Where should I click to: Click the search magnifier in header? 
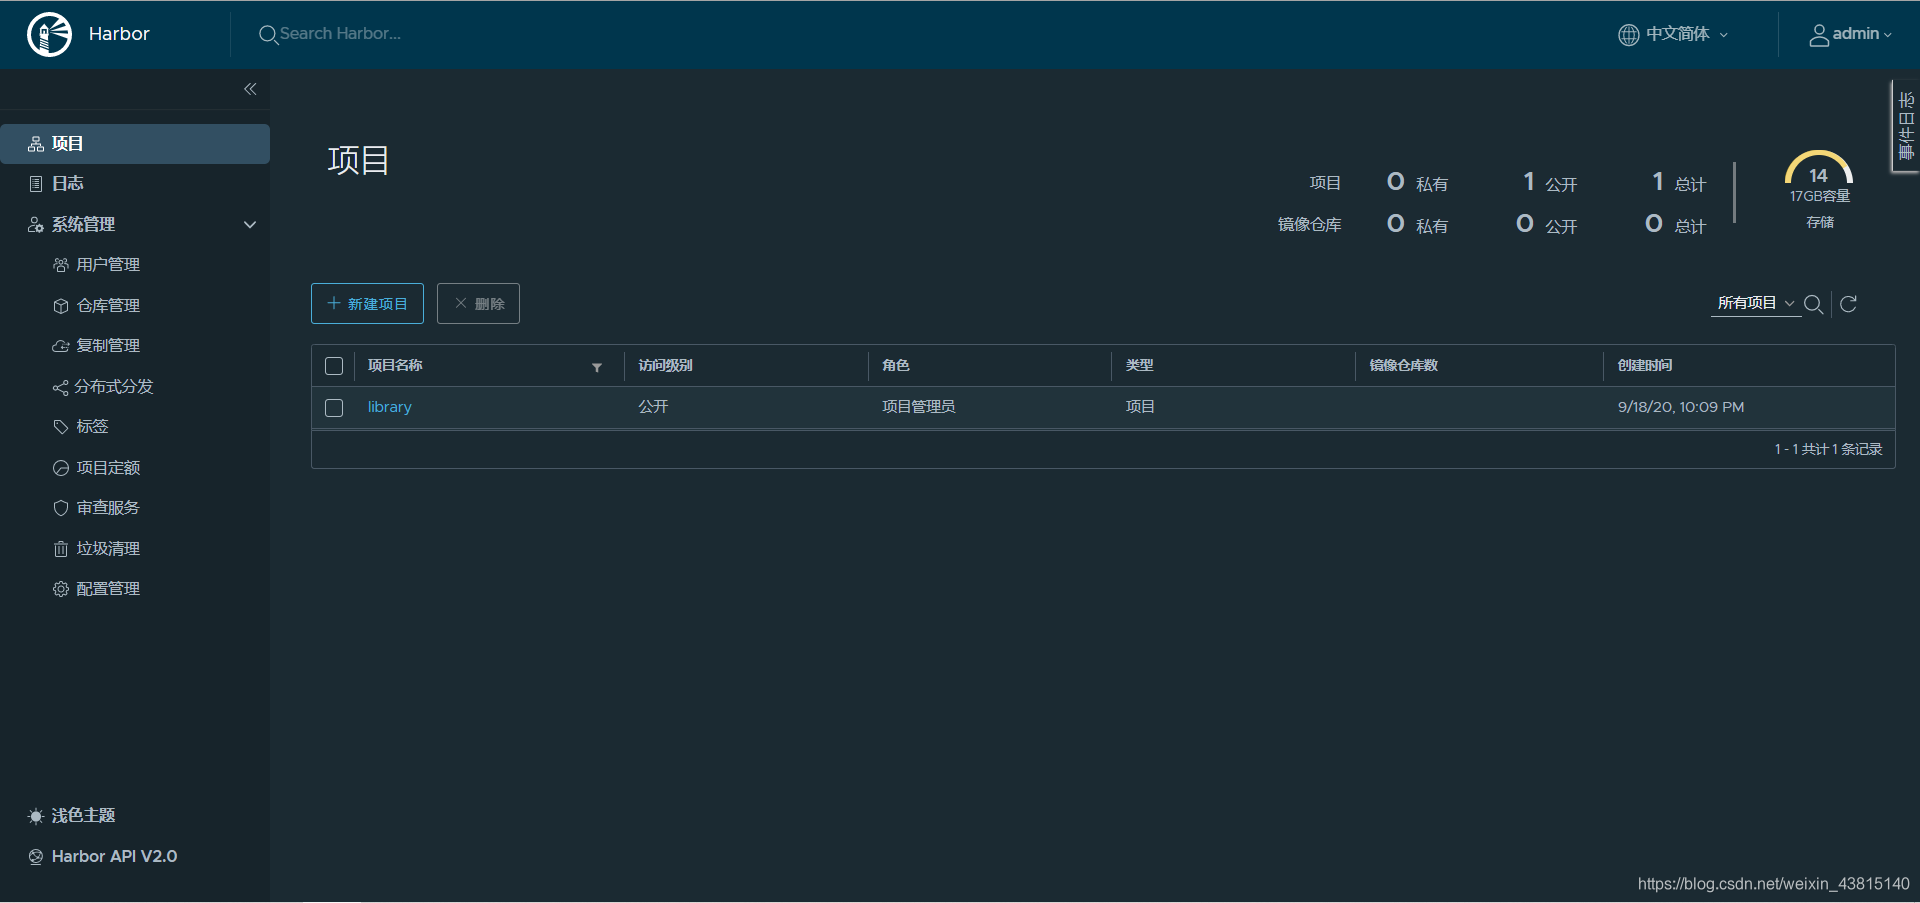coord(268,35)
